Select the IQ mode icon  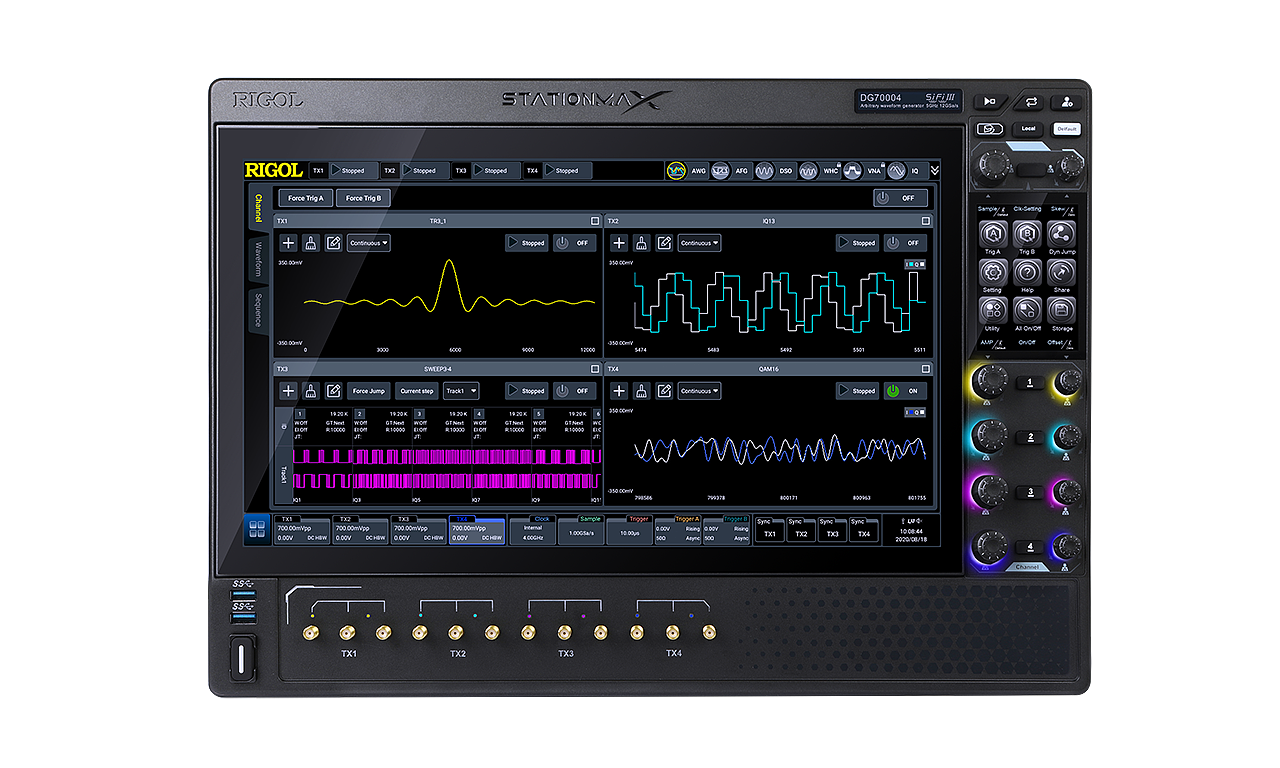tap(897, 171)
